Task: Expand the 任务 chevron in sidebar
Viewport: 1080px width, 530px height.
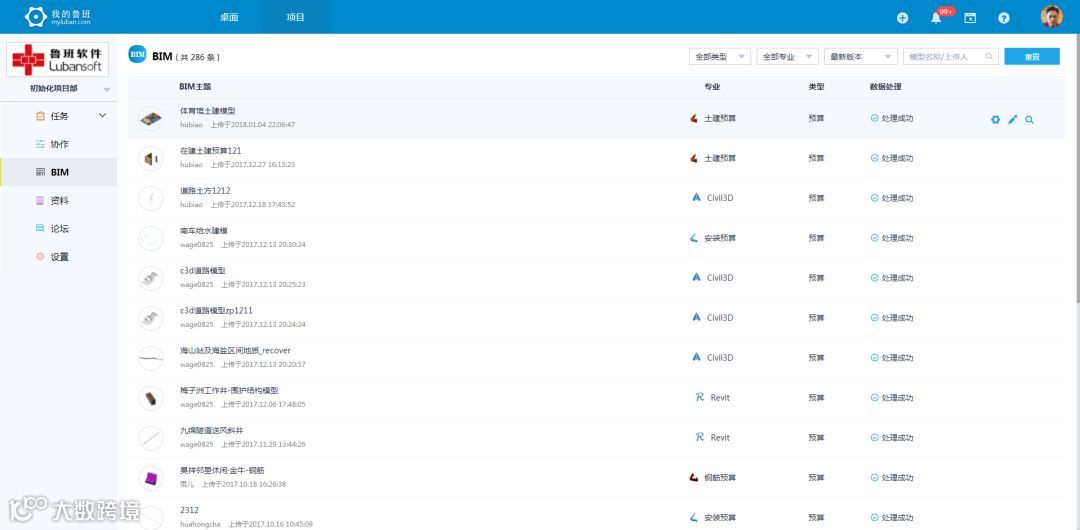Action: pyautogui.click(x=103, y=116)
